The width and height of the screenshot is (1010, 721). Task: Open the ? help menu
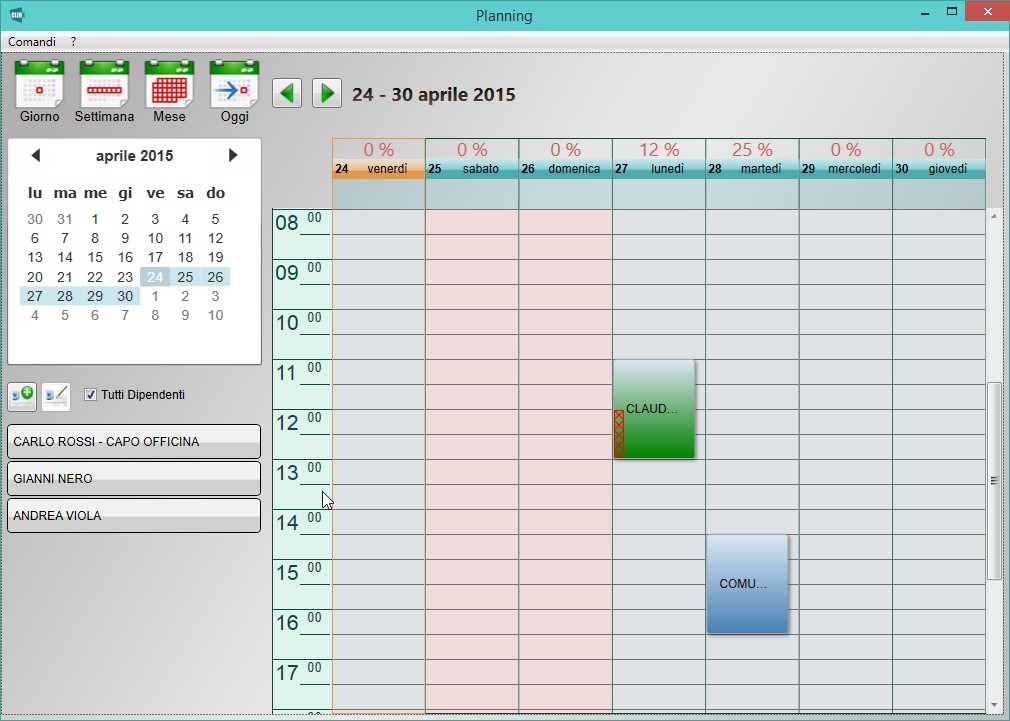72,42
